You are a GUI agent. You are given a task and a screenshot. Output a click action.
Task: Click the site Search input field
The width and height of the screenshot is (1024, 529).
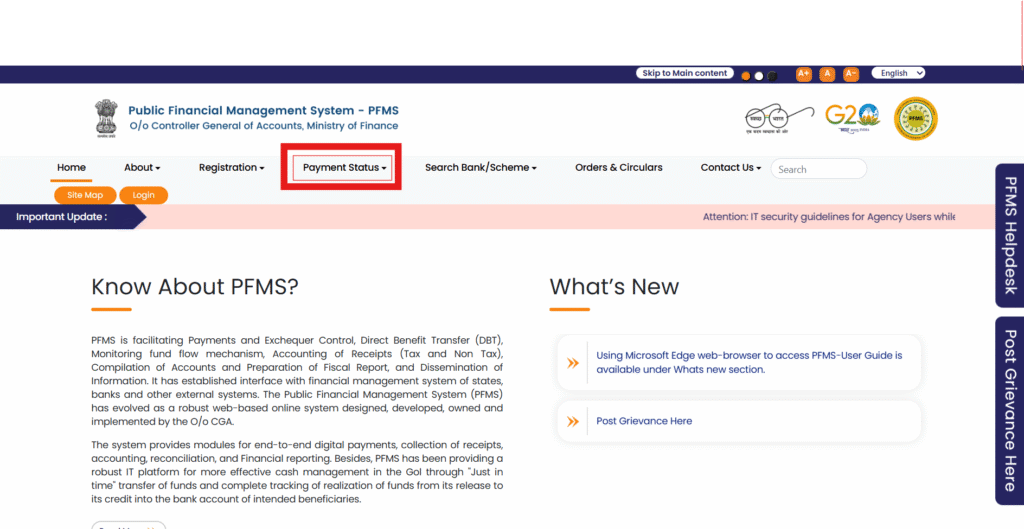818,169
